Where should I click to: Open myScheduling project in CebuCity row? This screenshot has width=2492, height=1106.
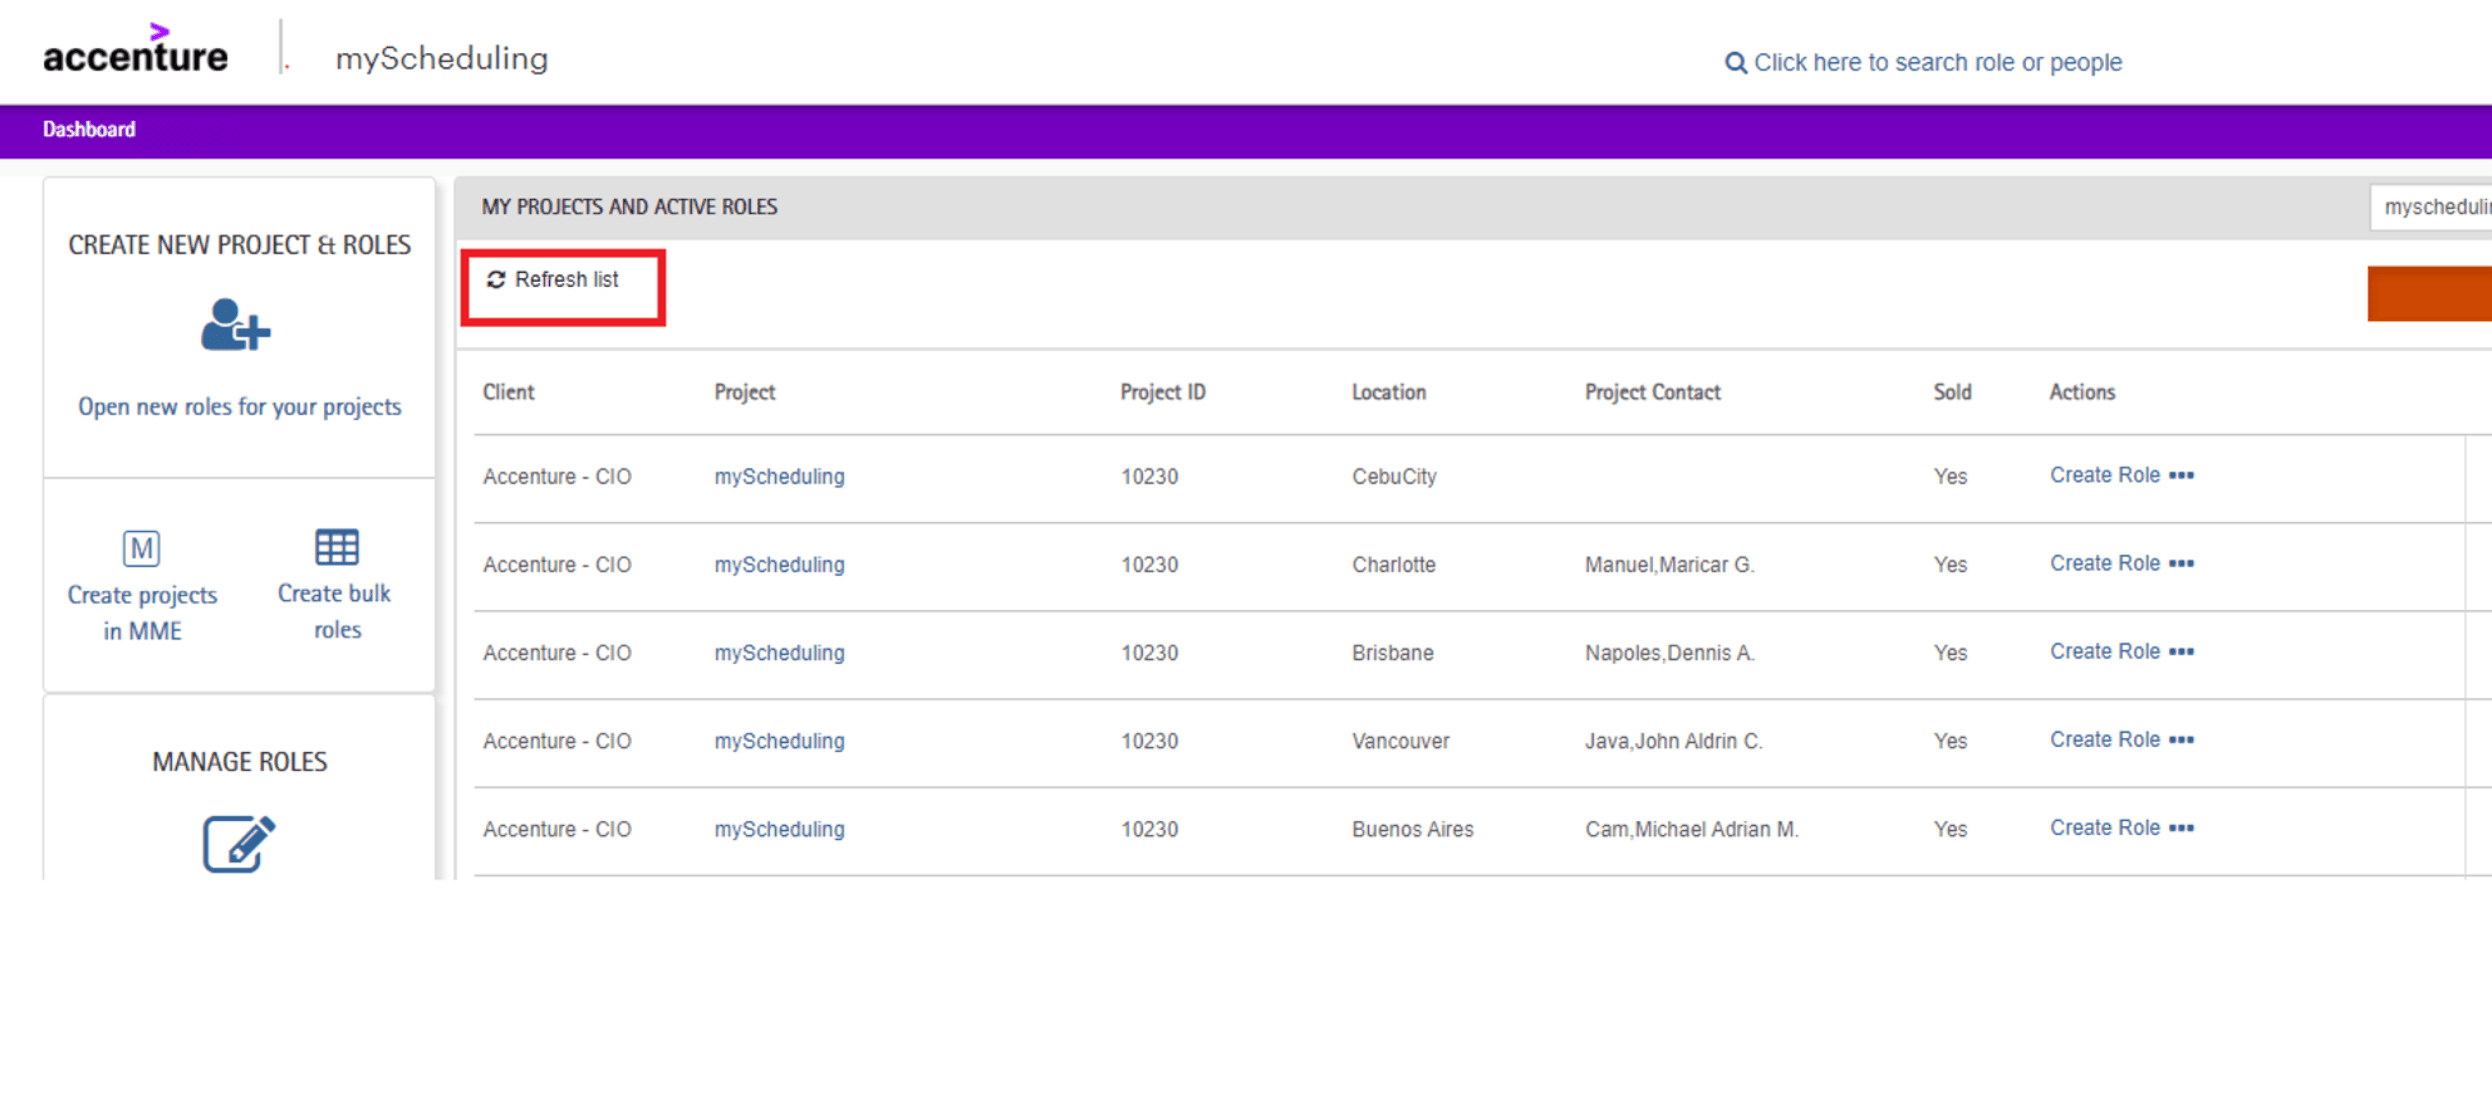click(x=779, y=476)
